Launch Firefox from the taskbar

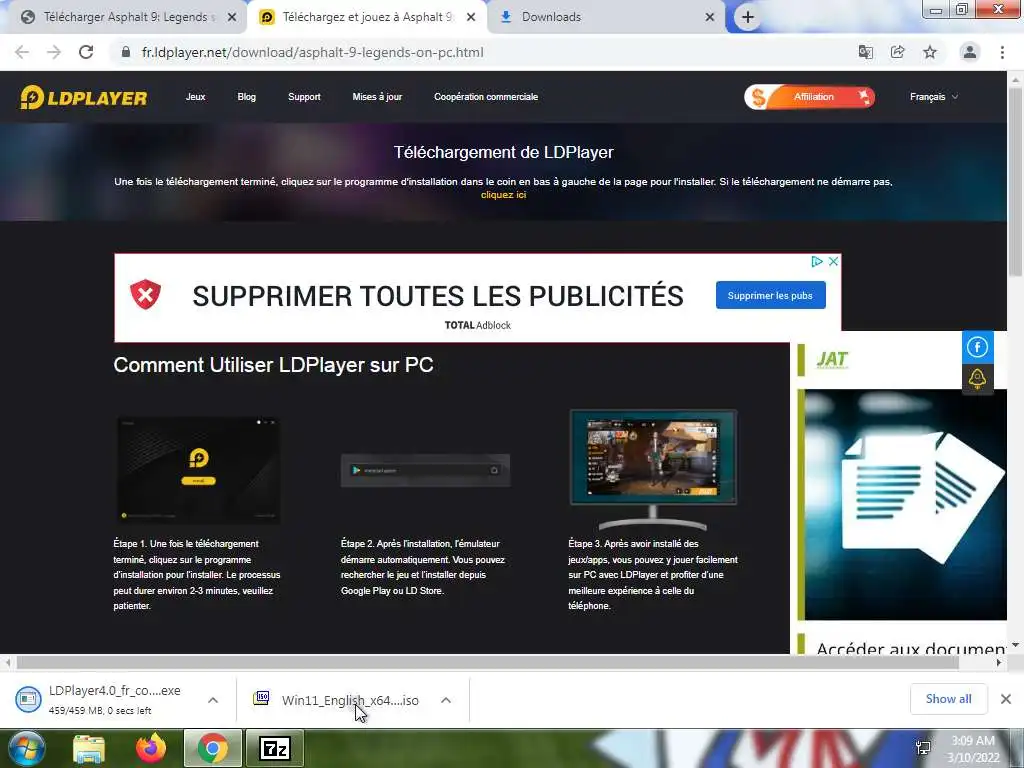[x=151, y=748]
